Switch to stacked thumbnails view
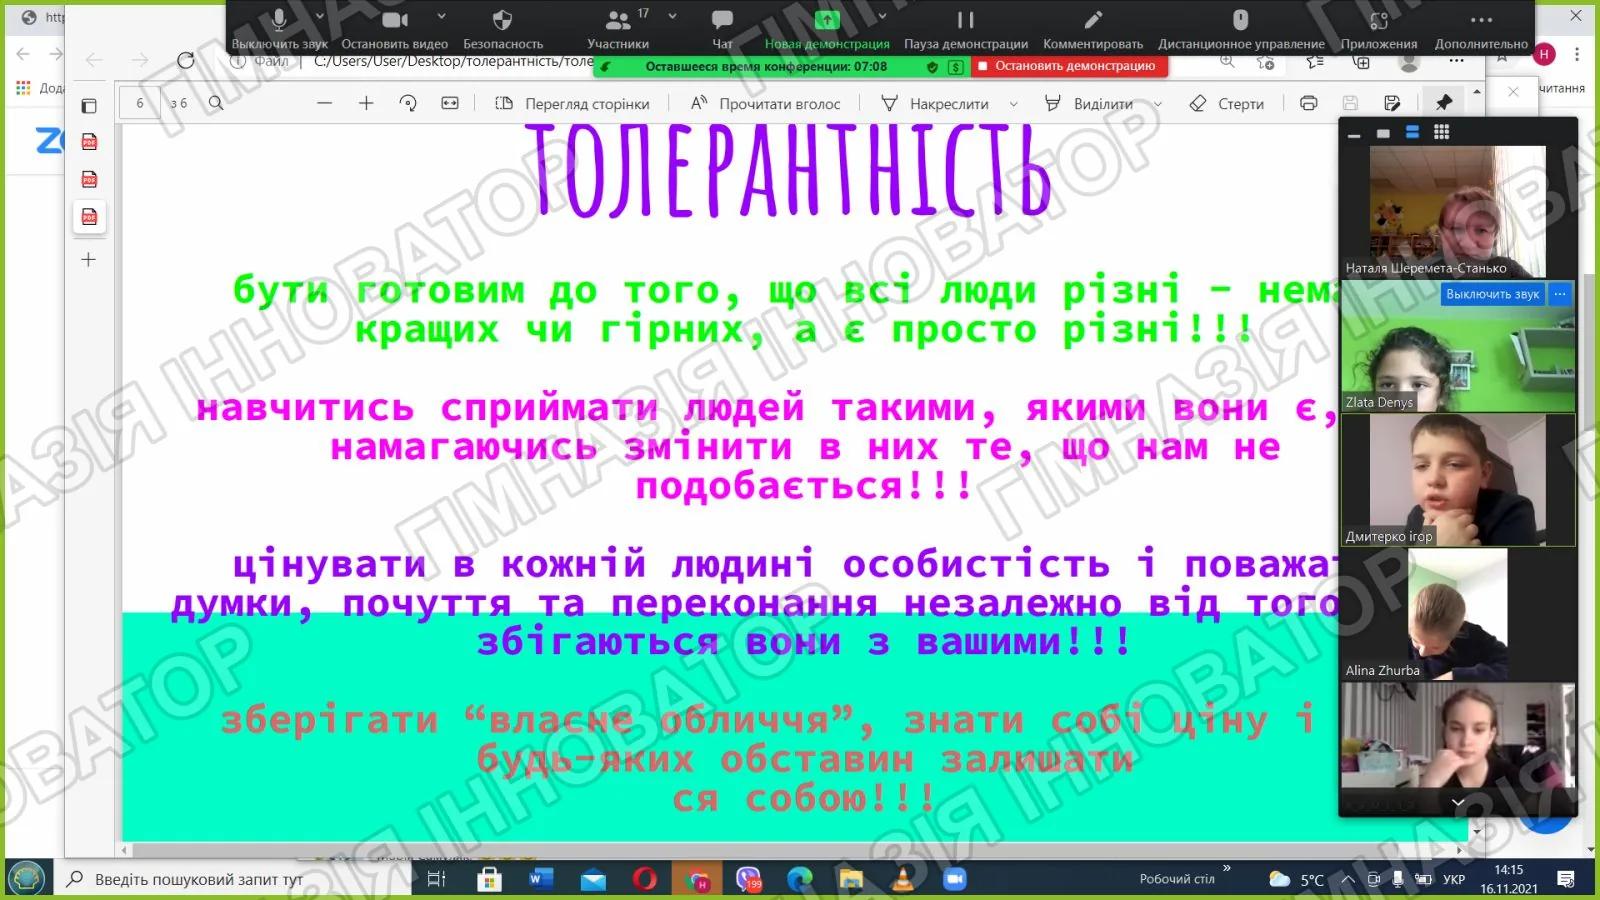Image resolution: width=1600 pixels, height=900 pixels. pos(1412,132)
